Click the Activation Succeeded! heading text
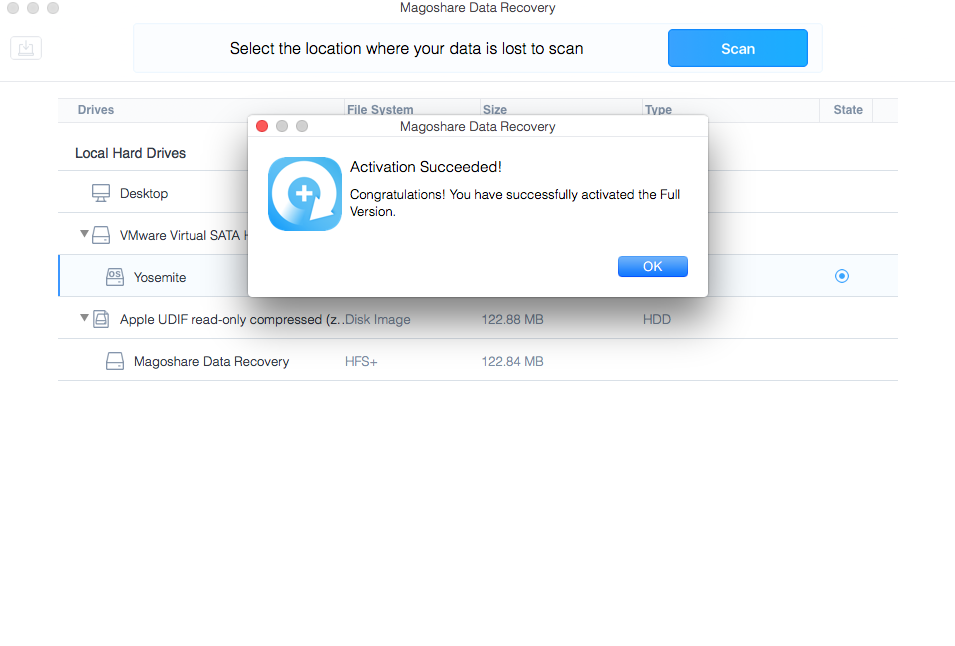This screenshot has width=955, height=646. coord(426,167)
